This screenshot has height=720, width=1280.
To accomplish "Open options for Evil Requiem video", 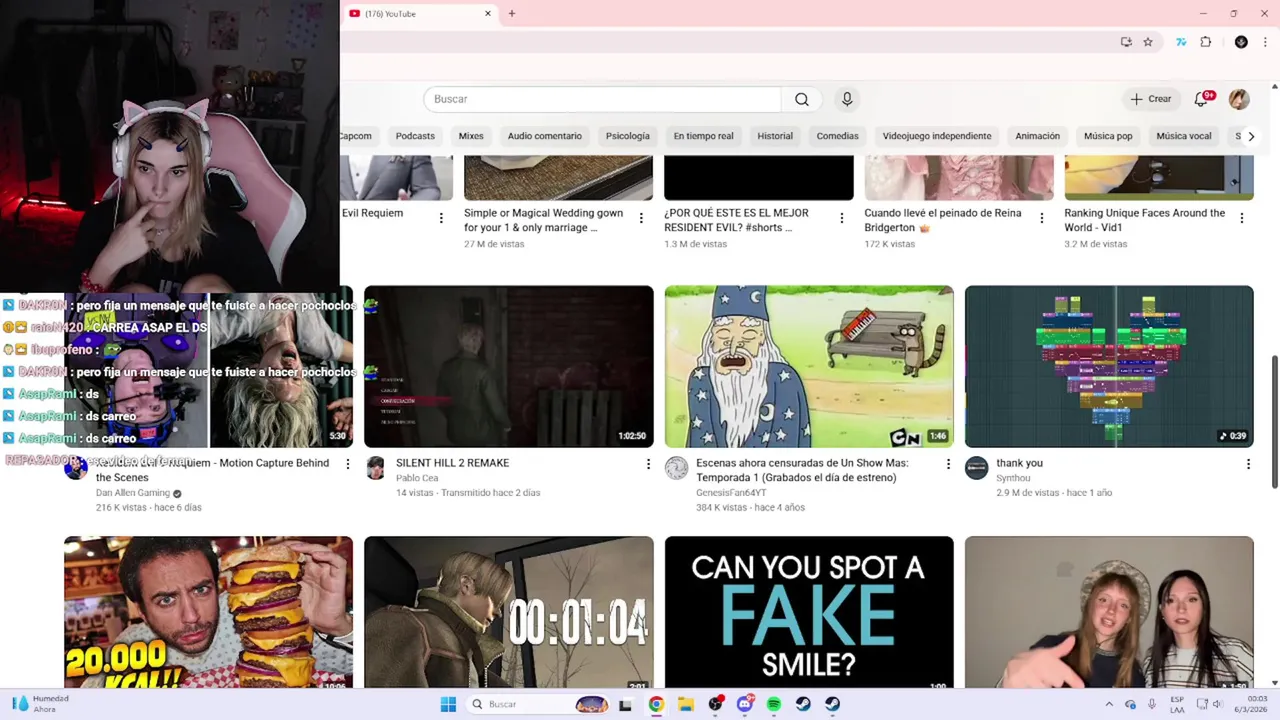I will coord(441,218).
